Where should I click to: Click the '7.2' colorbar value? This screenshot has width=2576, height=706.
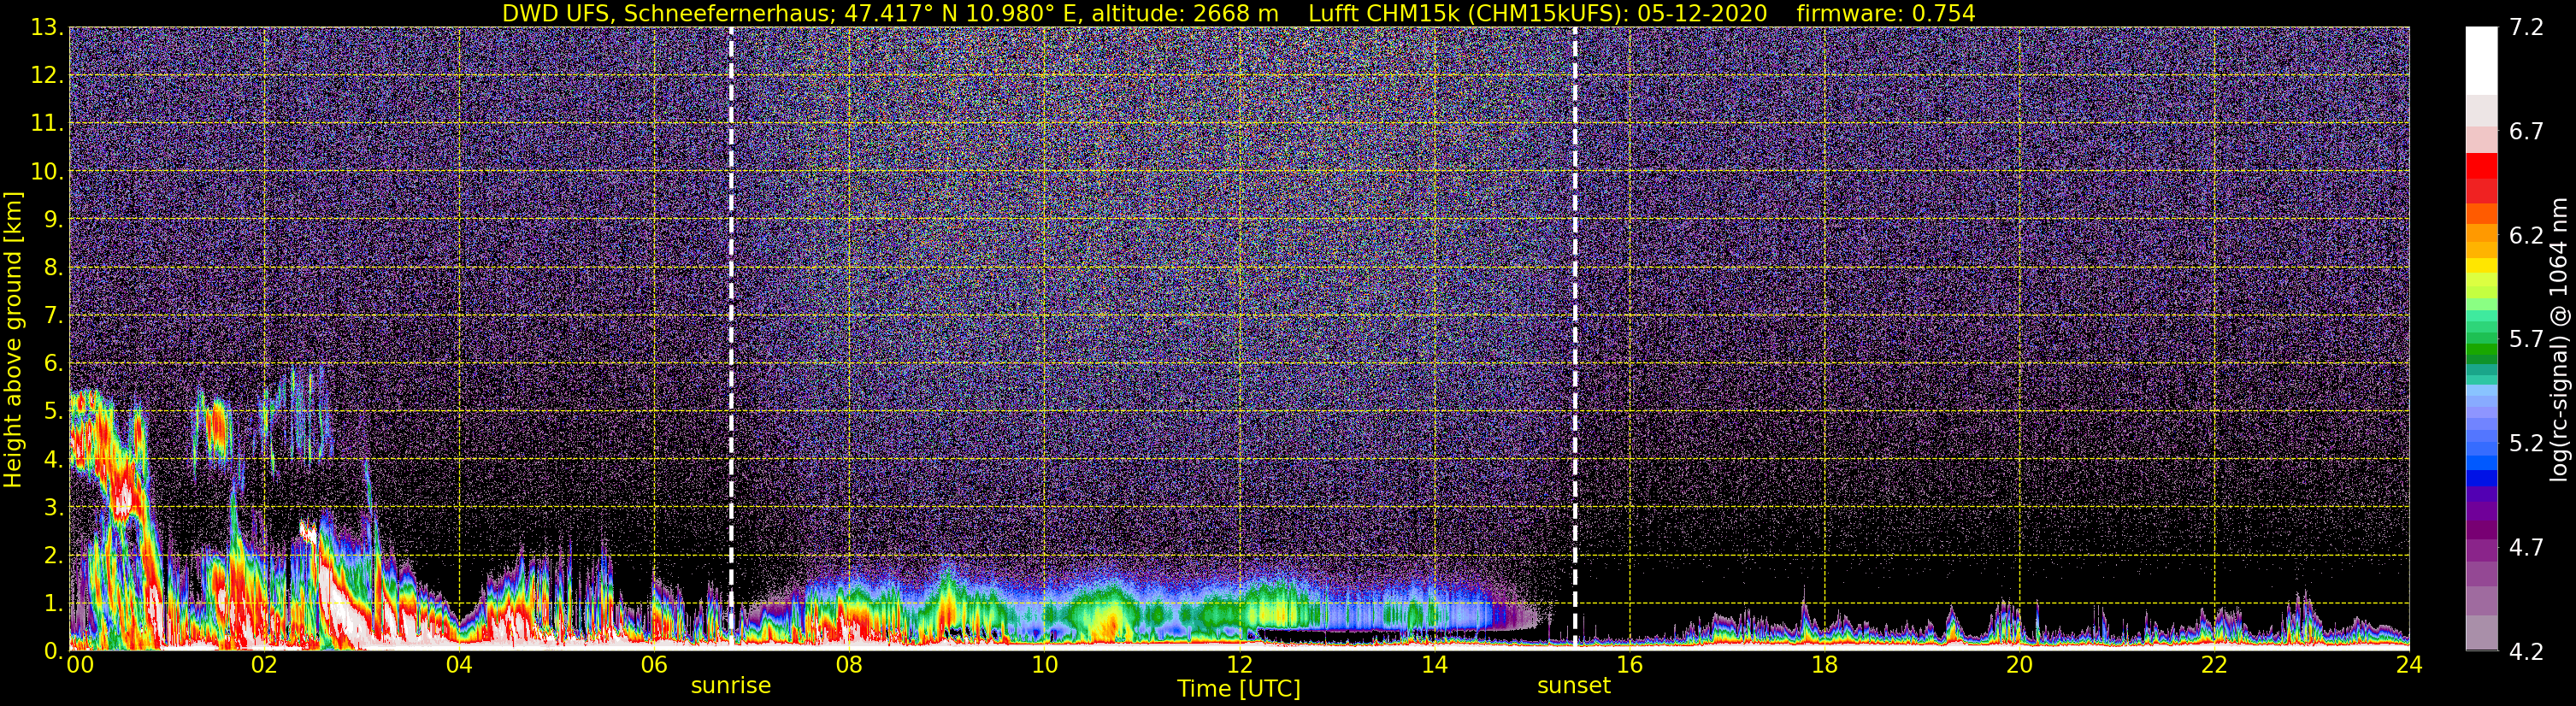point(2527,28)
